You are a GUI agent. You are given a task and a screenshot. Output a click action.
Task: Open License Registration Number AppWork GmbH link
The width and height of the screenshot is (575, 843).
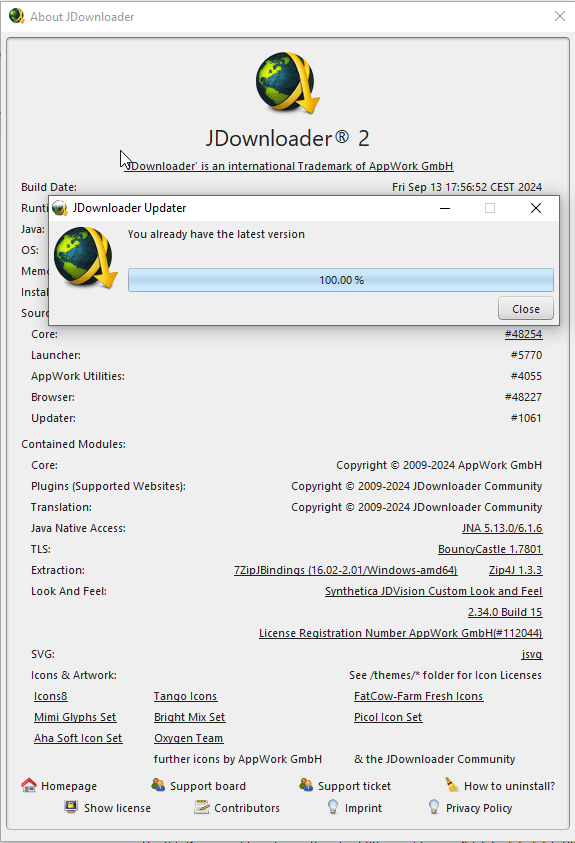coord(400,633)
